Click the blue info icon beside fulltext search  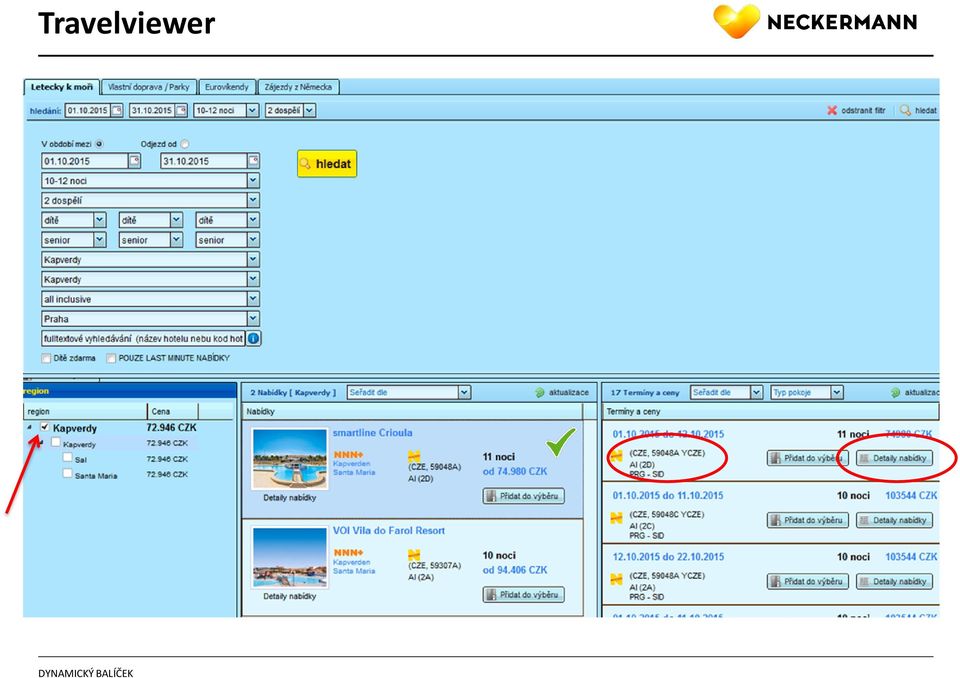[x=253, y=338]
